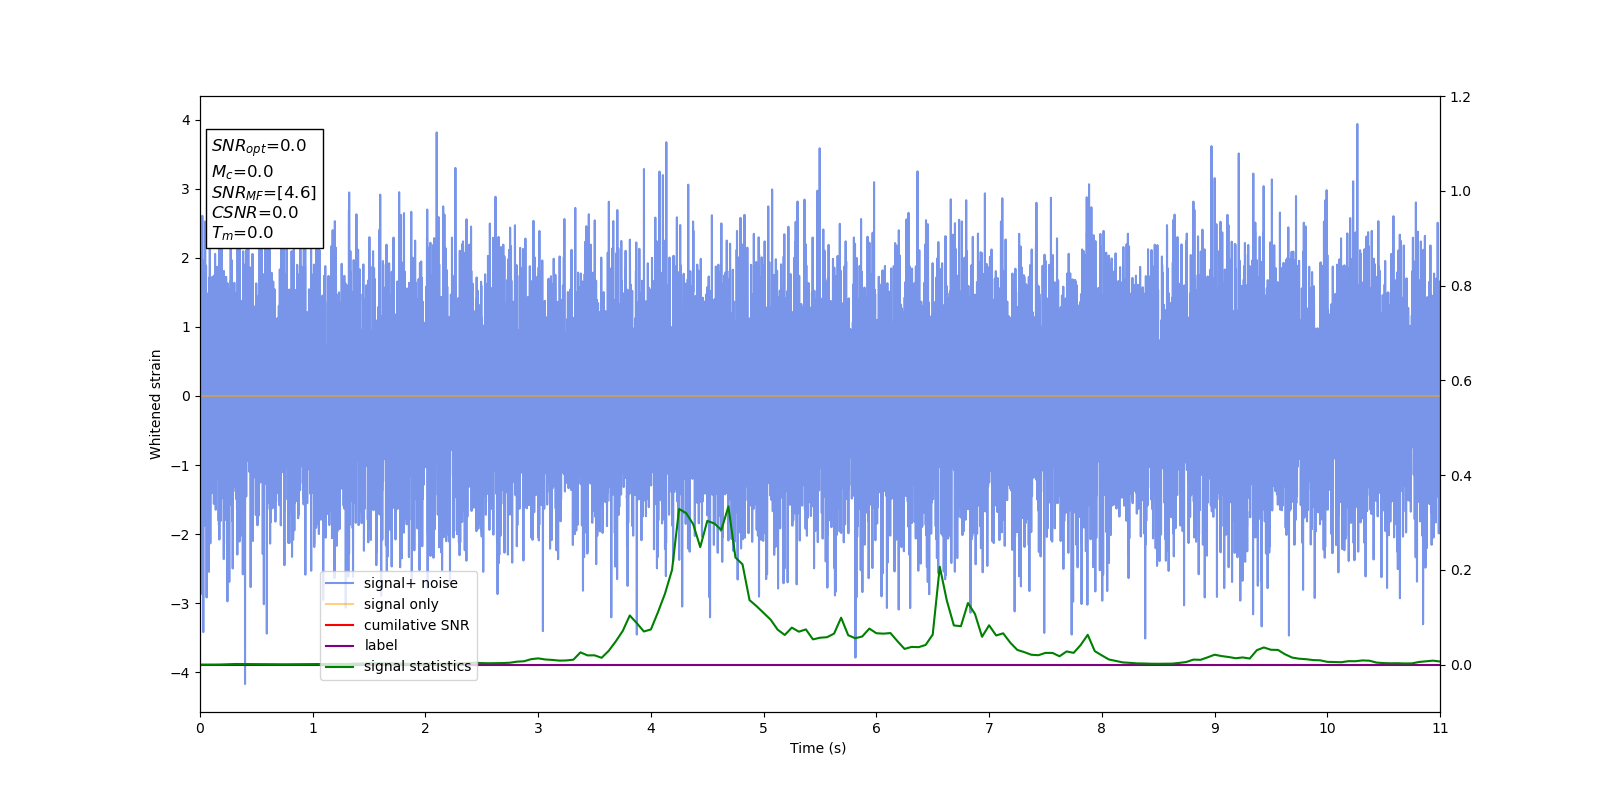Click the Tm=0.0 annotation text
The width and height of the screenshot is (1600, 800).
(242, 233)
